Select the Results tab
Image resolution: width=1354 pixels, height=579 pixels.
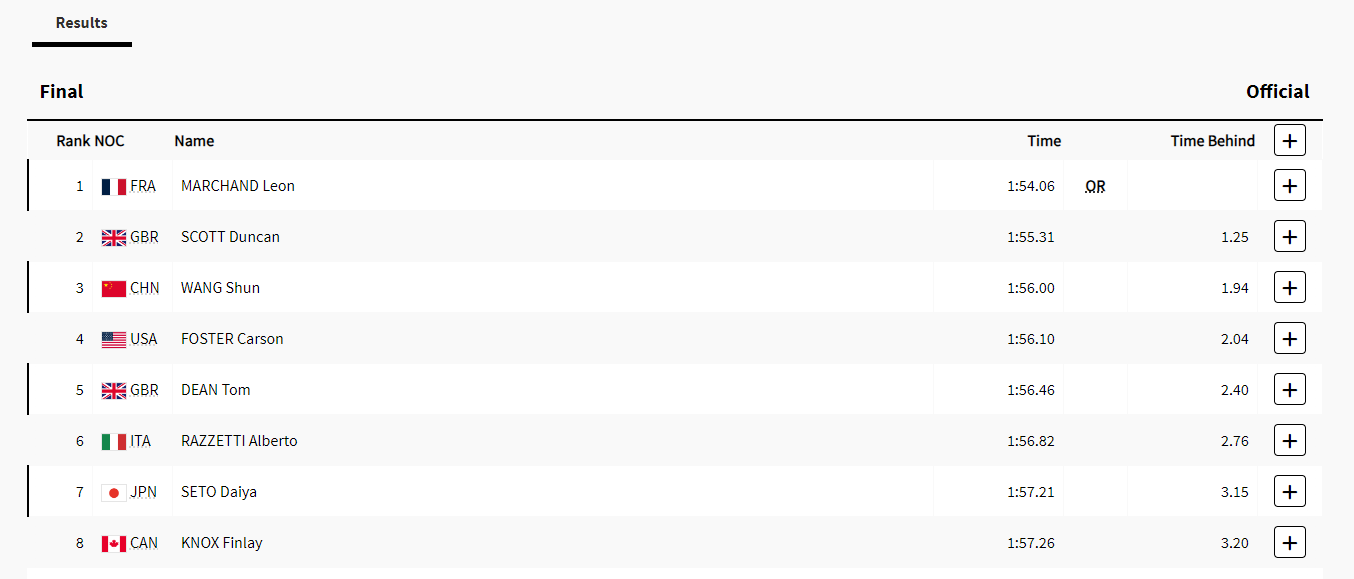click(82, 23)
